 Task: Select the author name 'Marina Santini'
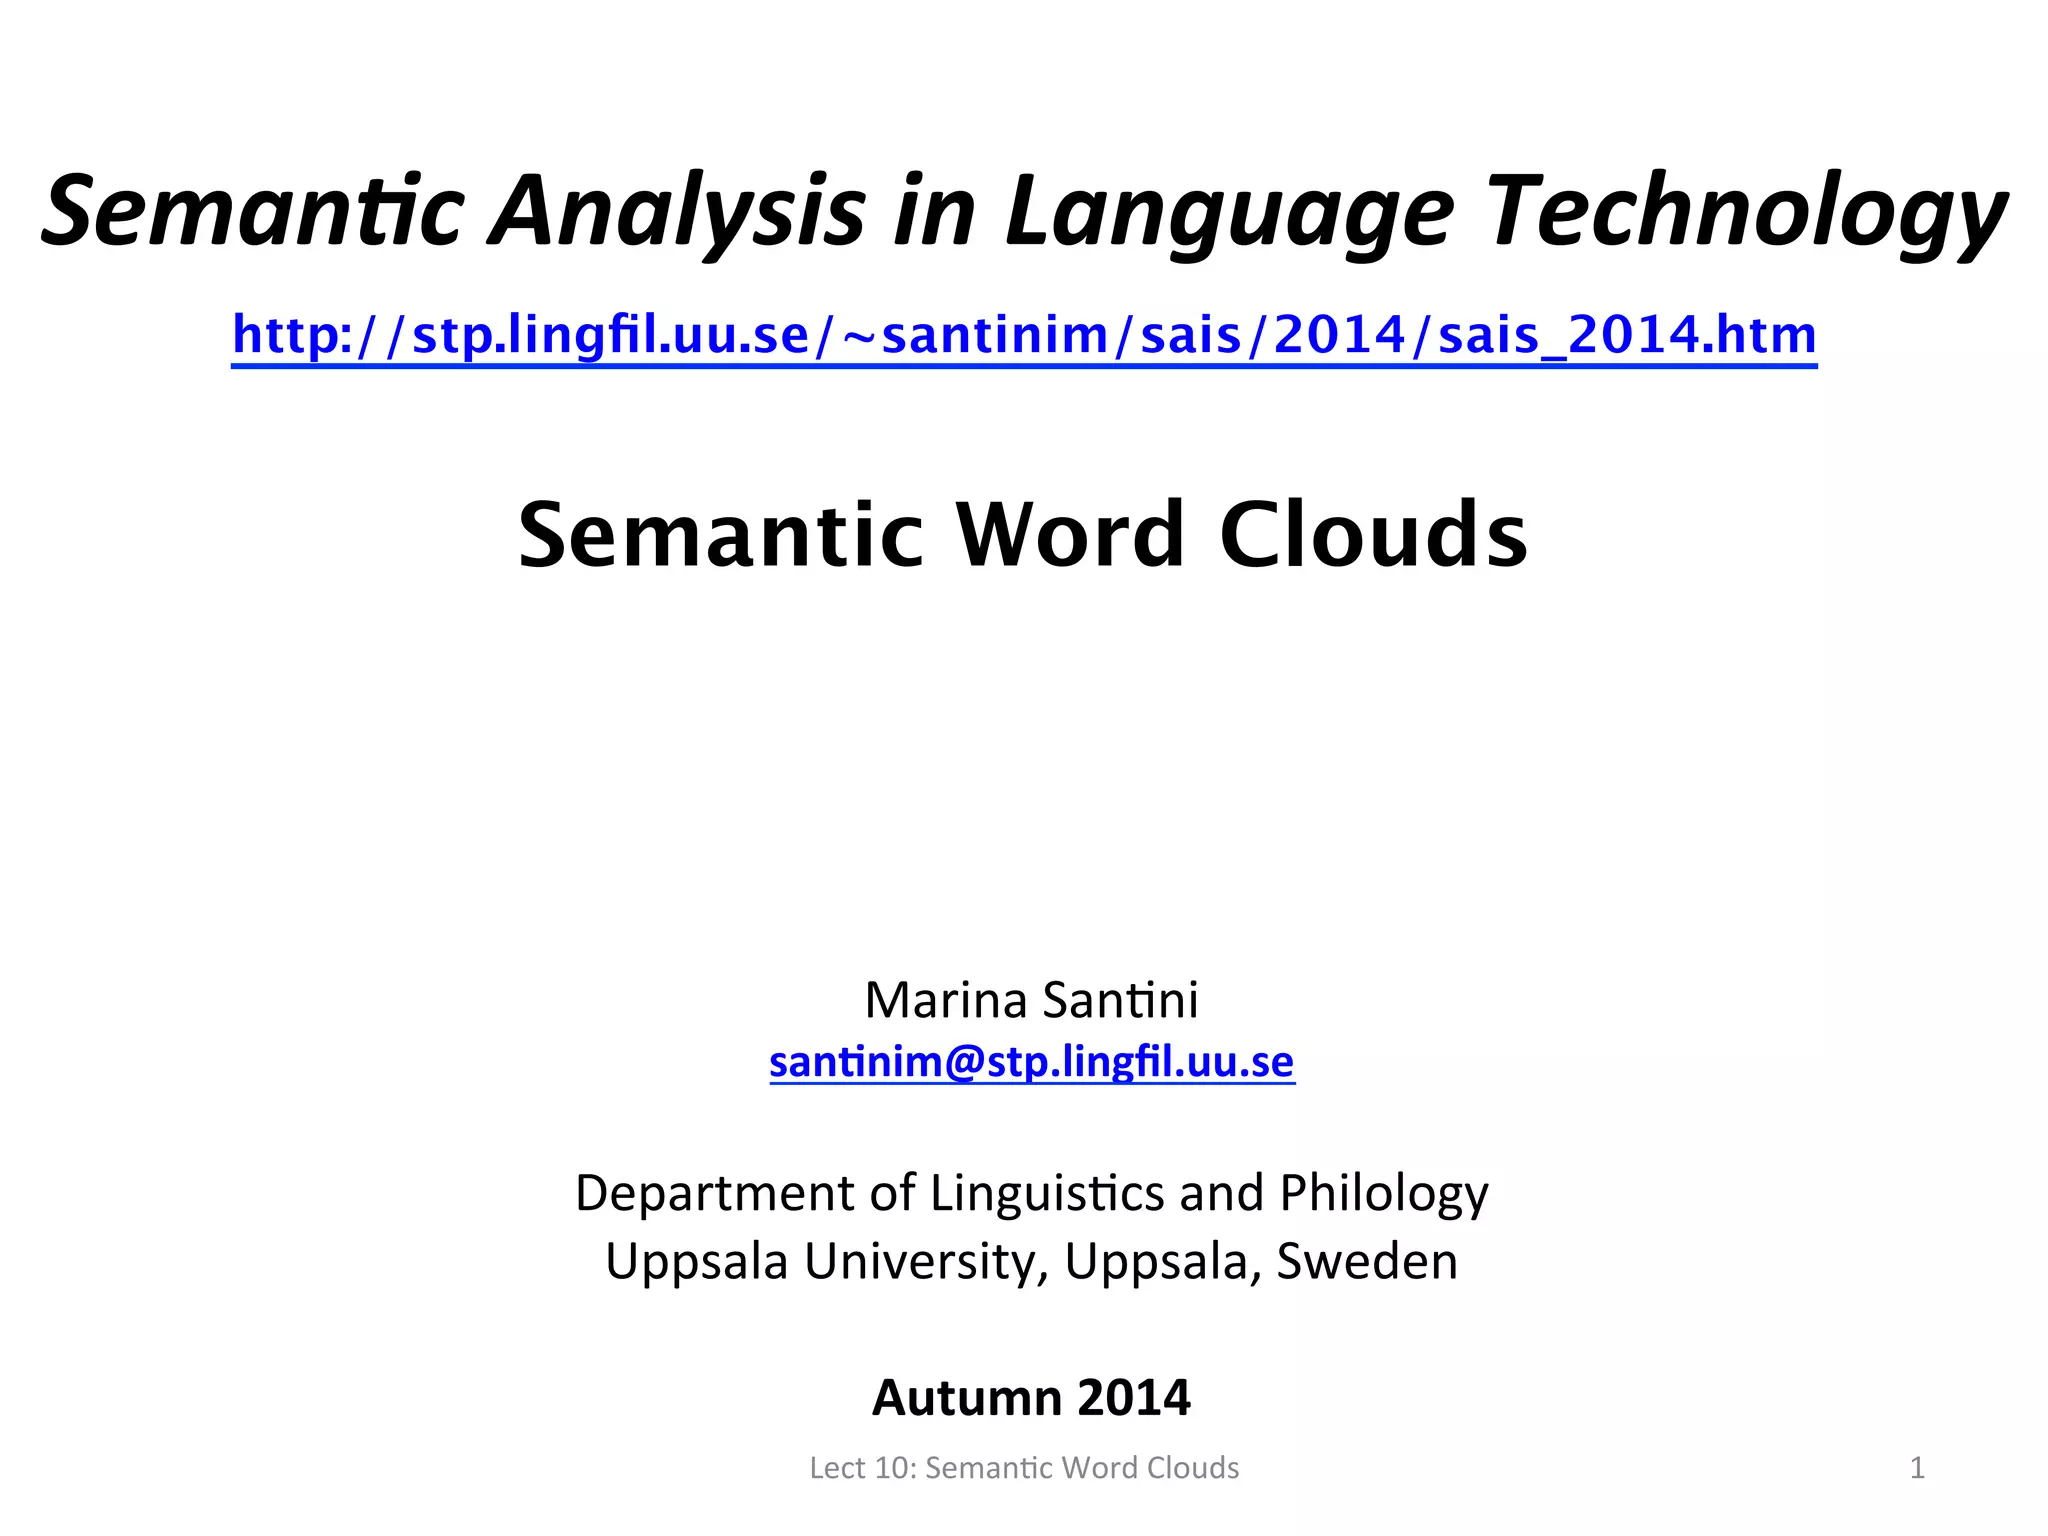click(x=1031, y=1000)
